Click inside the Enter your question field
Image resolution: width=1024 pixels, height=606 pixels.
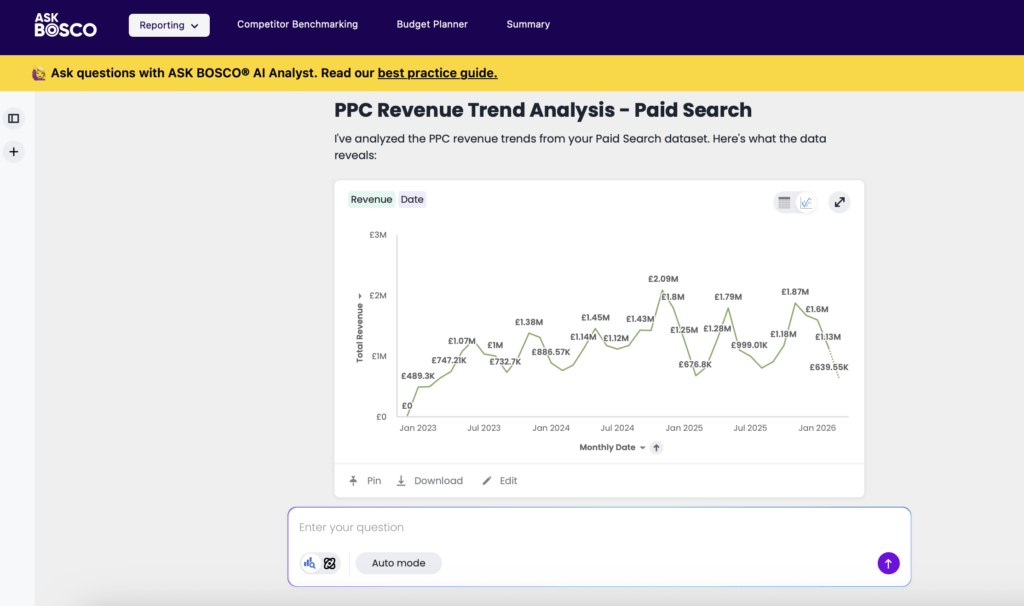pyautogui.click(x=500, y=527)
